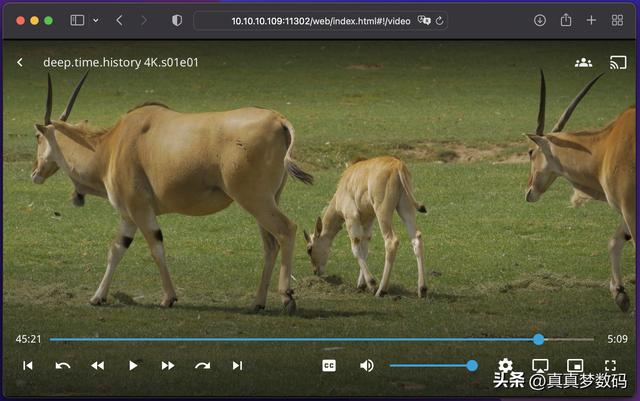Expand the sidebar dropdown chevron
This screenshot has width=640, height=401.
click(x=96, y=20)
